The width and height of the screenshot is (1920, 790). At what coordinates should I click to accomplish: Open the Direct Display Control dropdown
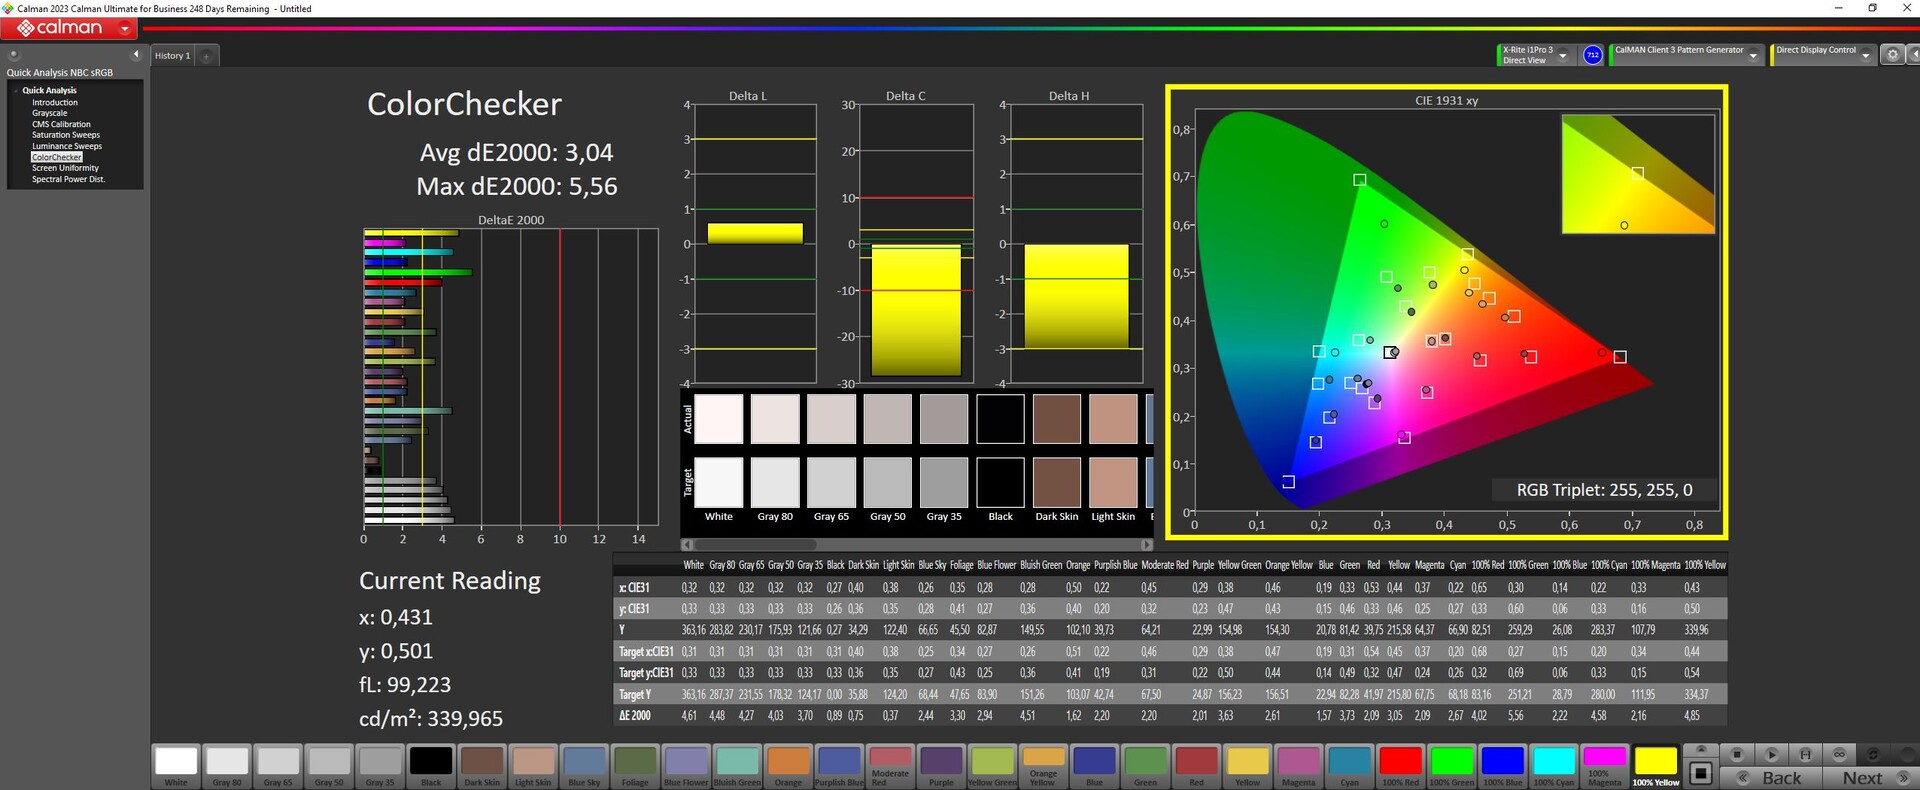(x=1865, y=56)
